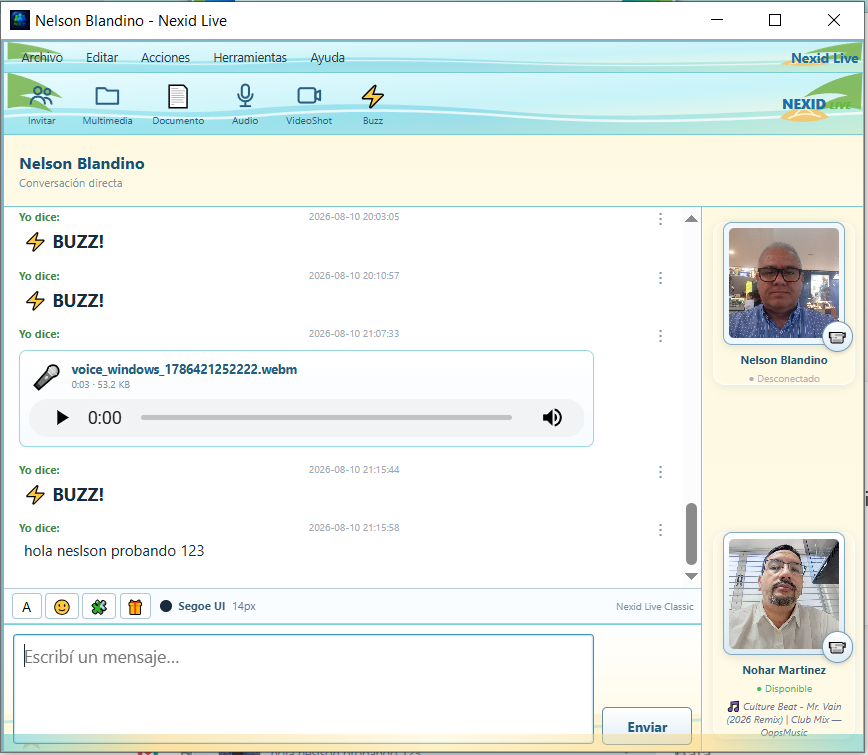
Task: Open options for the 20:03:05 message
Action: [660, 219]
